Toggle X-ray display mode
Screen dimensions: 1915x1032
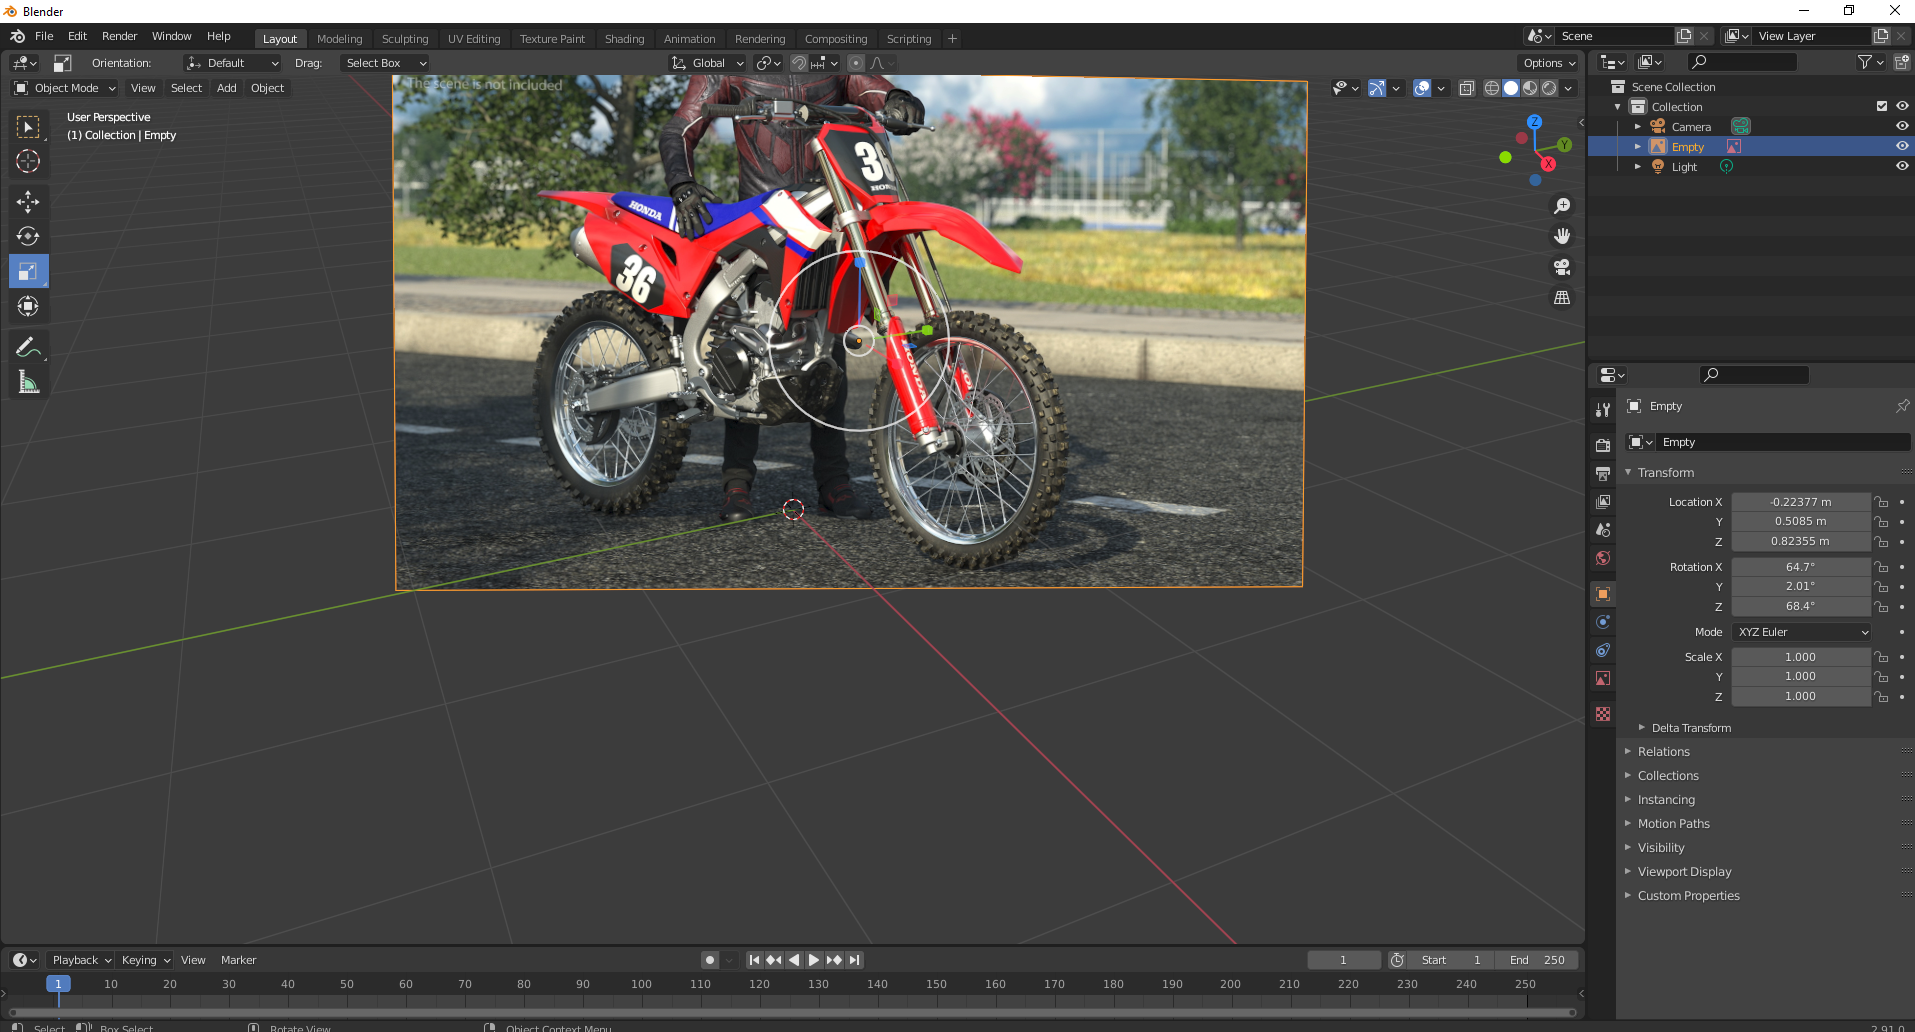point(1467,88)
